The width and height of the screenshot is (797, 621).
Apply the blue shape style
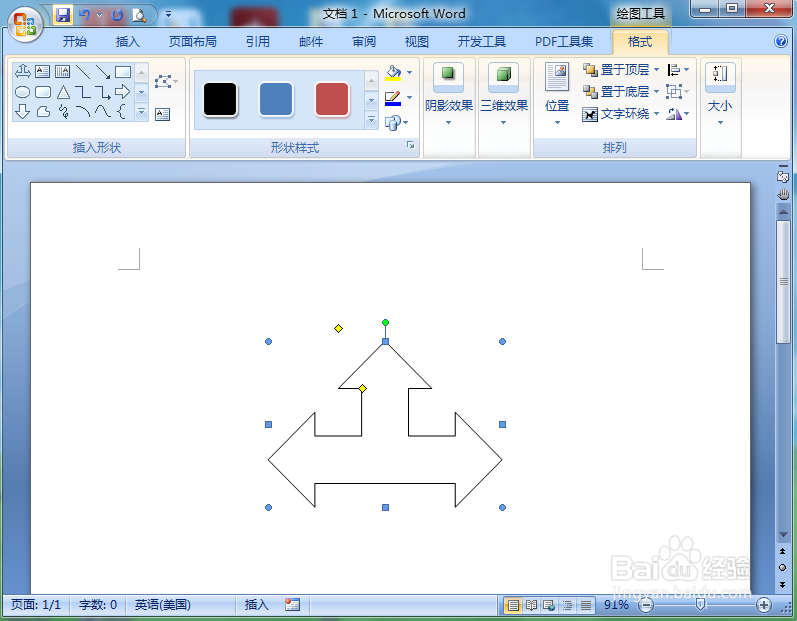(276, 100)
